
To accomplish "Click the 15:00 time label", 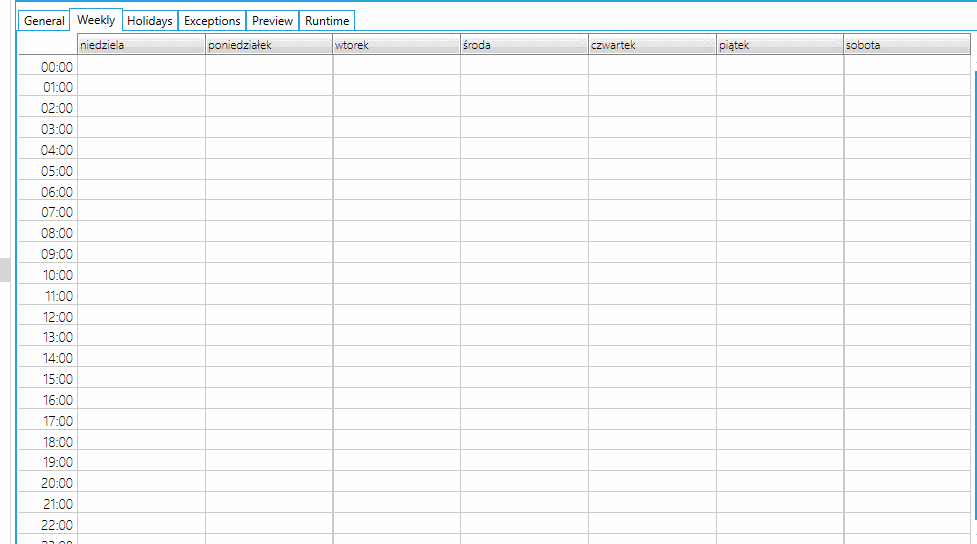I will (57, 379).
